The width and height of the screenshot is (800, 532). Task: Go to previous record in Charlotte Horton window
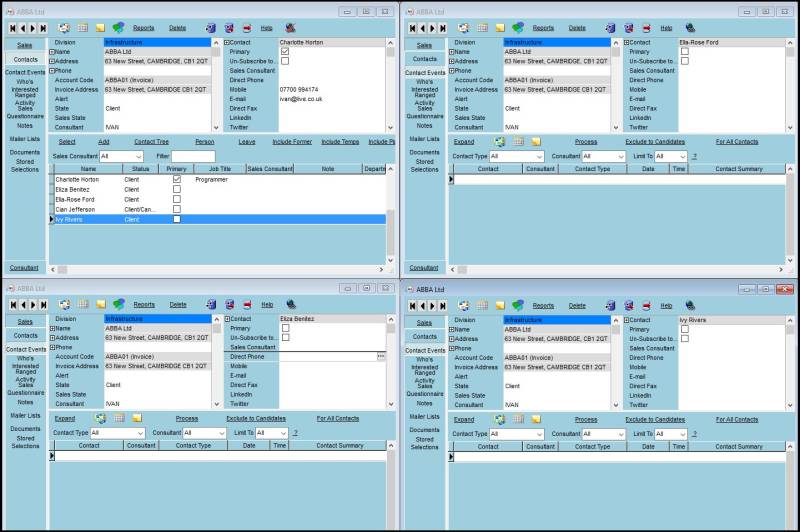pyautogui.click(x=23, y=28)
